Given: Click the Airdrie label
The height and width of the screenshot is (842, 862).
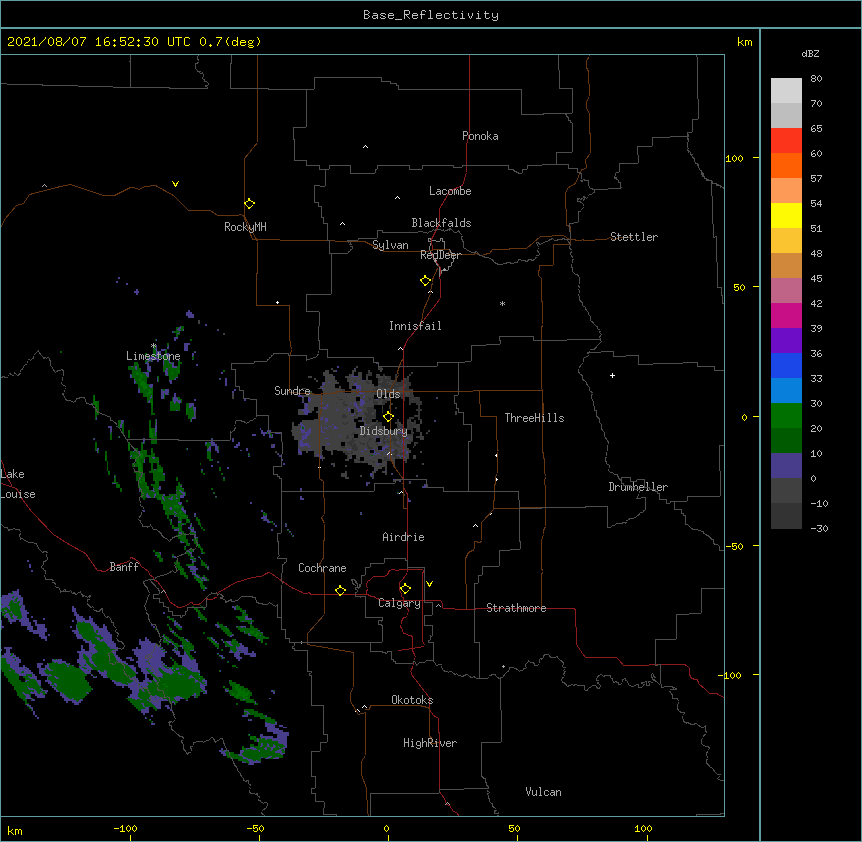Looking at the screenshot, I should point(404,537).
